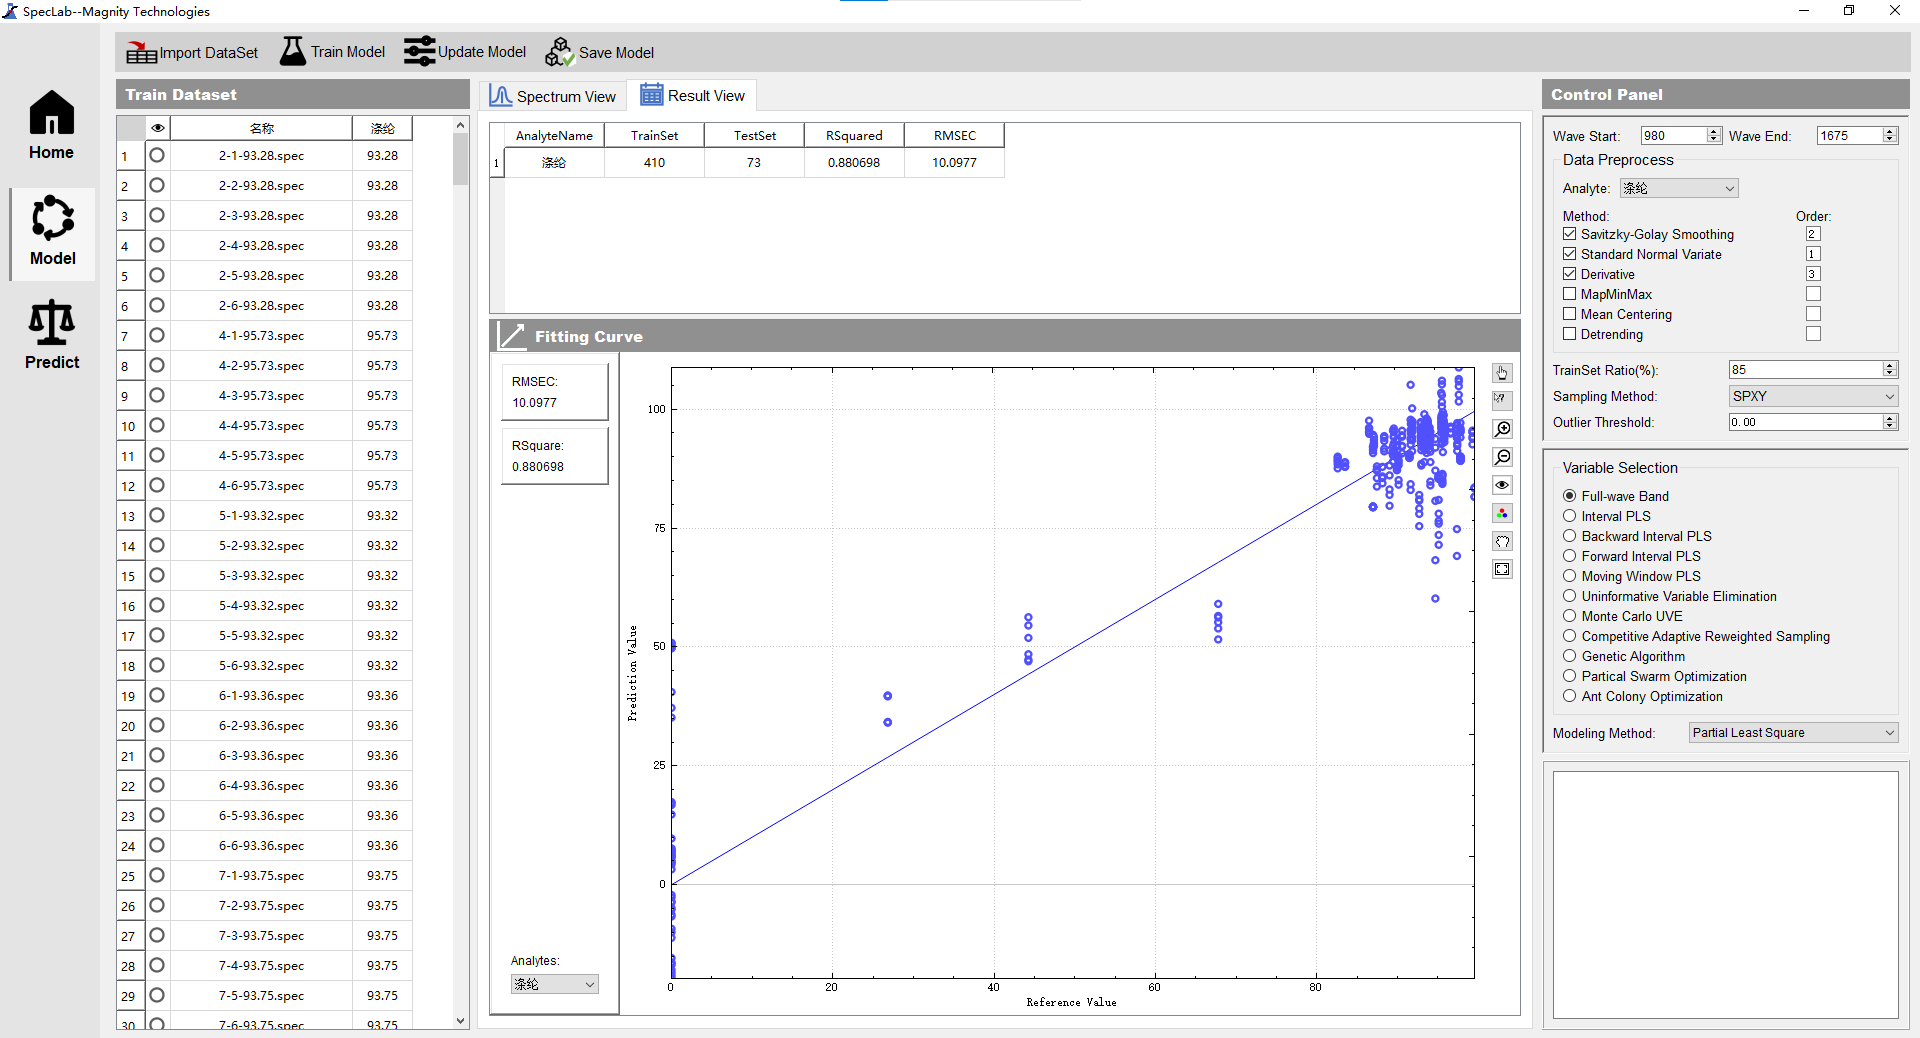This screenshot has height=1038, width=1920.
Task: Toggle the eye visibility icon beside chart
Action: 1502,485
